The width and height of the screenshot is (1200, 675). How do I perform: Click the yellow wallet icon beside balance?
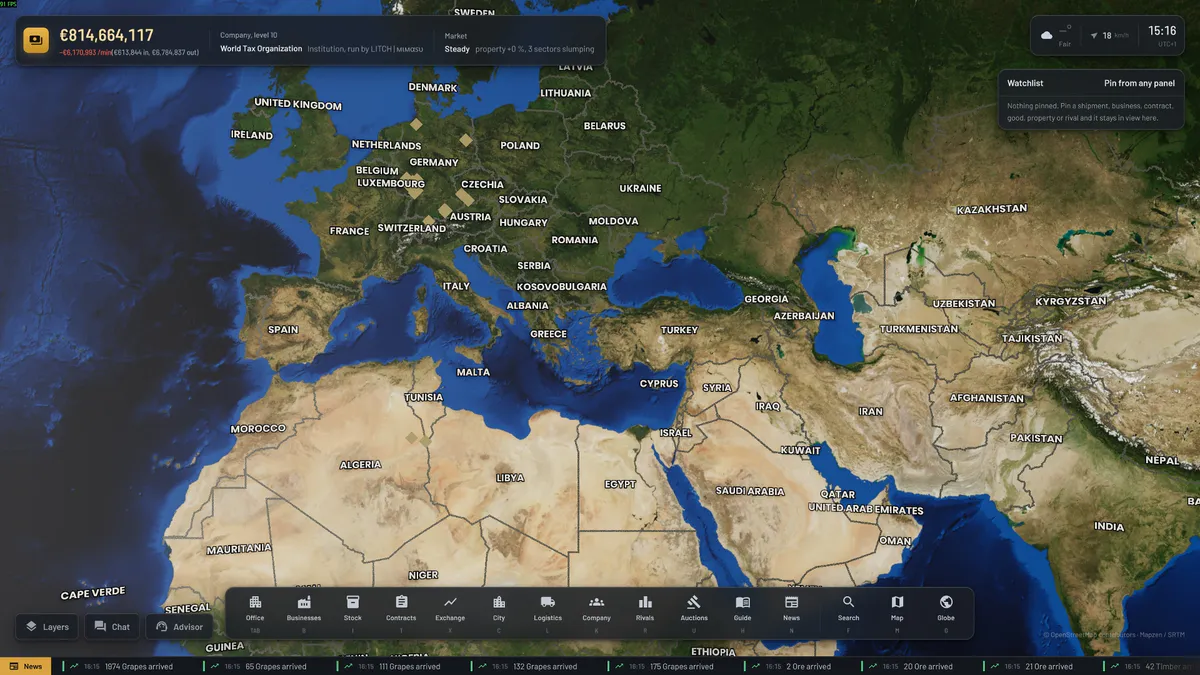click(x=36, y=40)
